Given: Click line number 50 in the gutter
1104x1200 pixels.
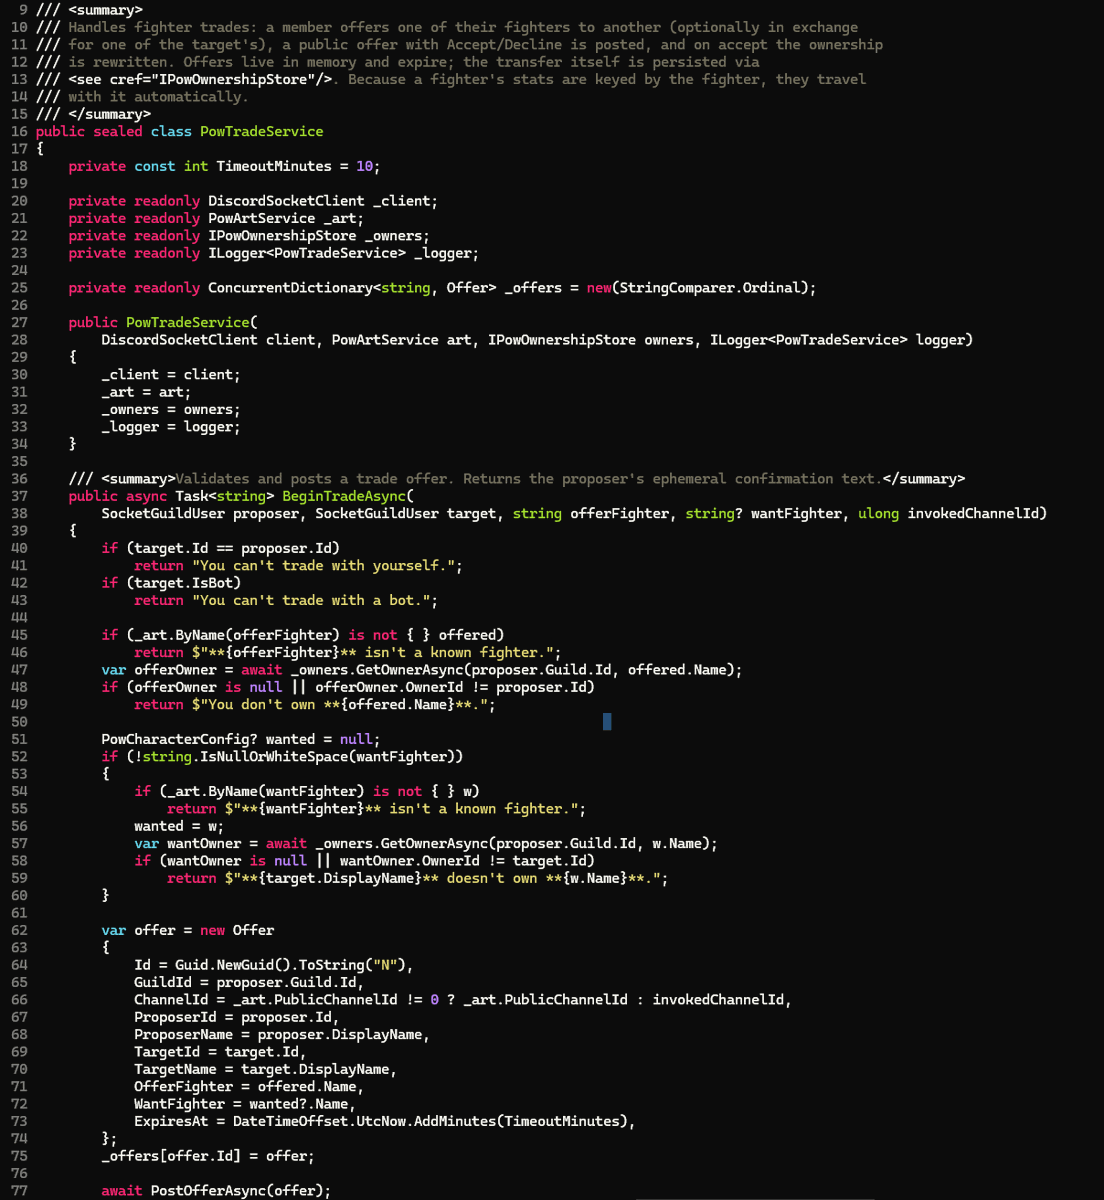Looking at the screenshot, I should [19, 722].
